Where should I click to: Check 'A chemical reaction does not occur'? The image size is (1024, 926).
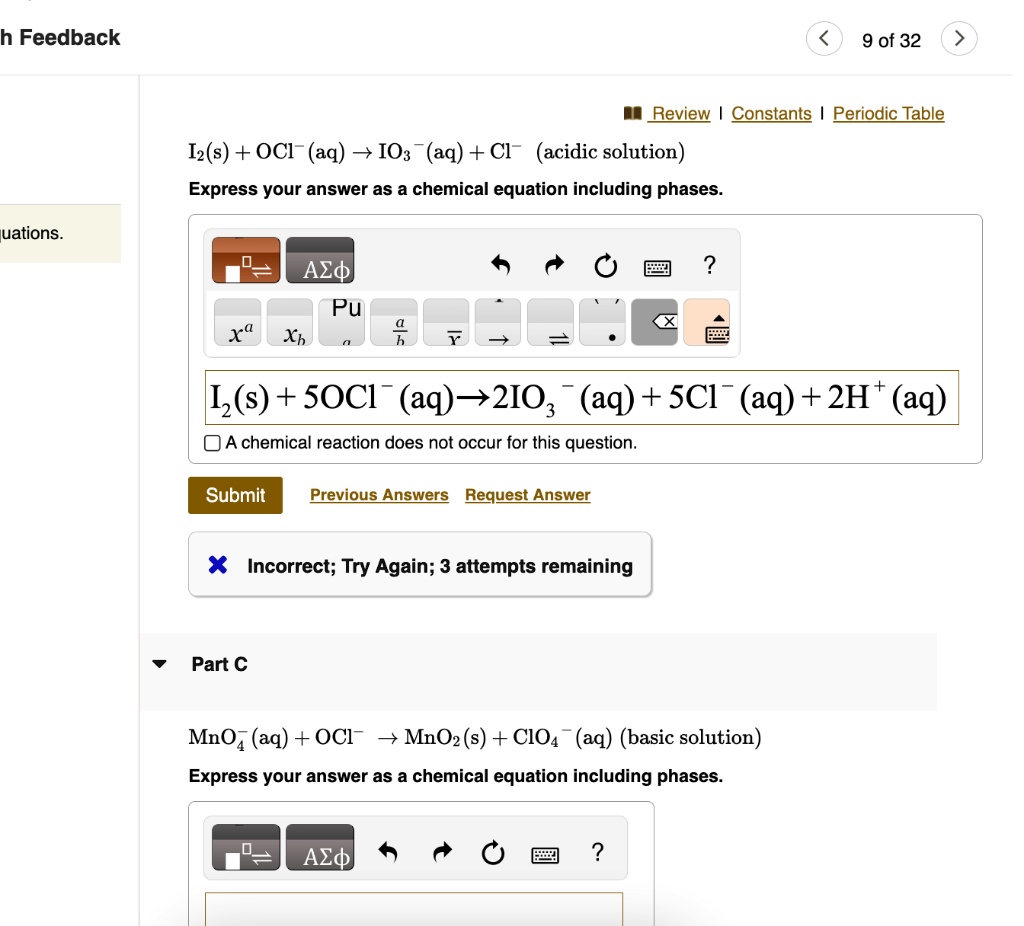[212, 441]
